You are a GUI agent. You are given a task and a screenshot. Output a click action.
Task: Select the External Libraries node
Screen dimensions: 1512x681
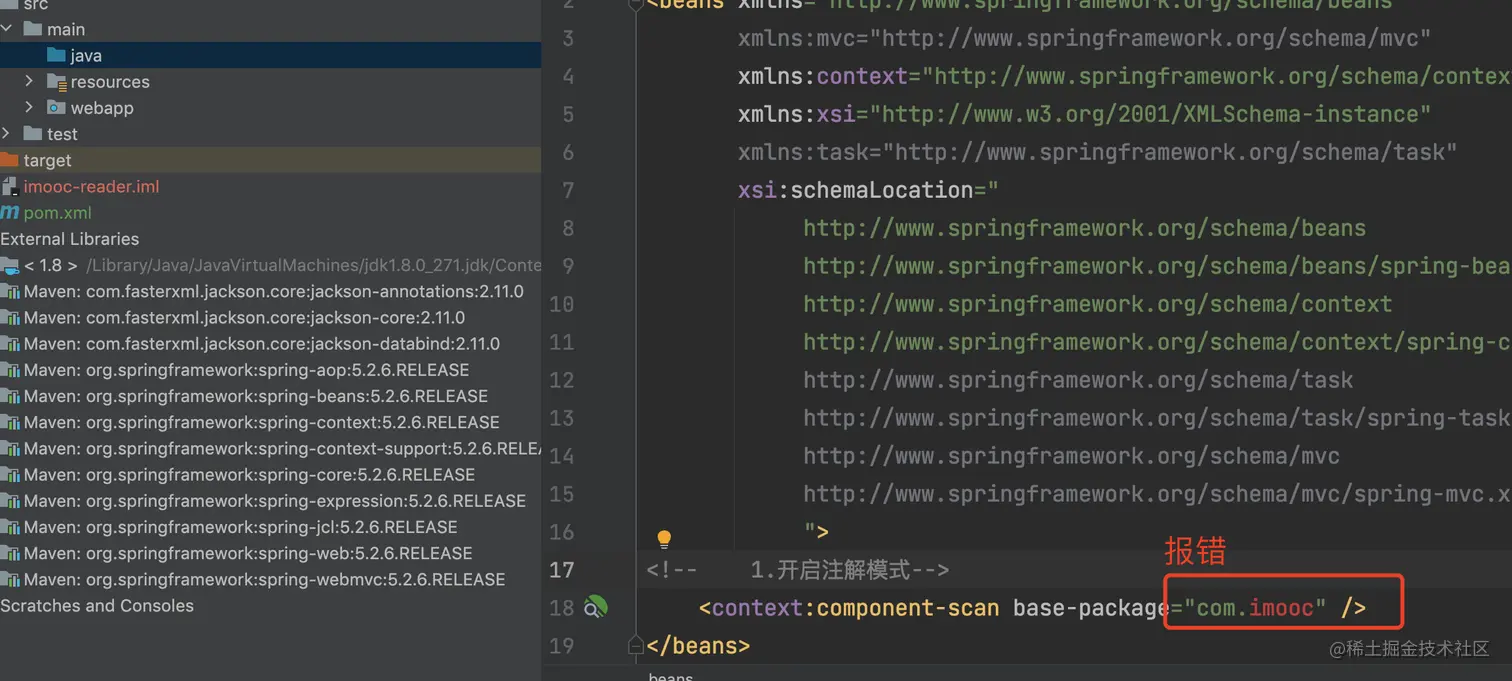pos(70,238)
